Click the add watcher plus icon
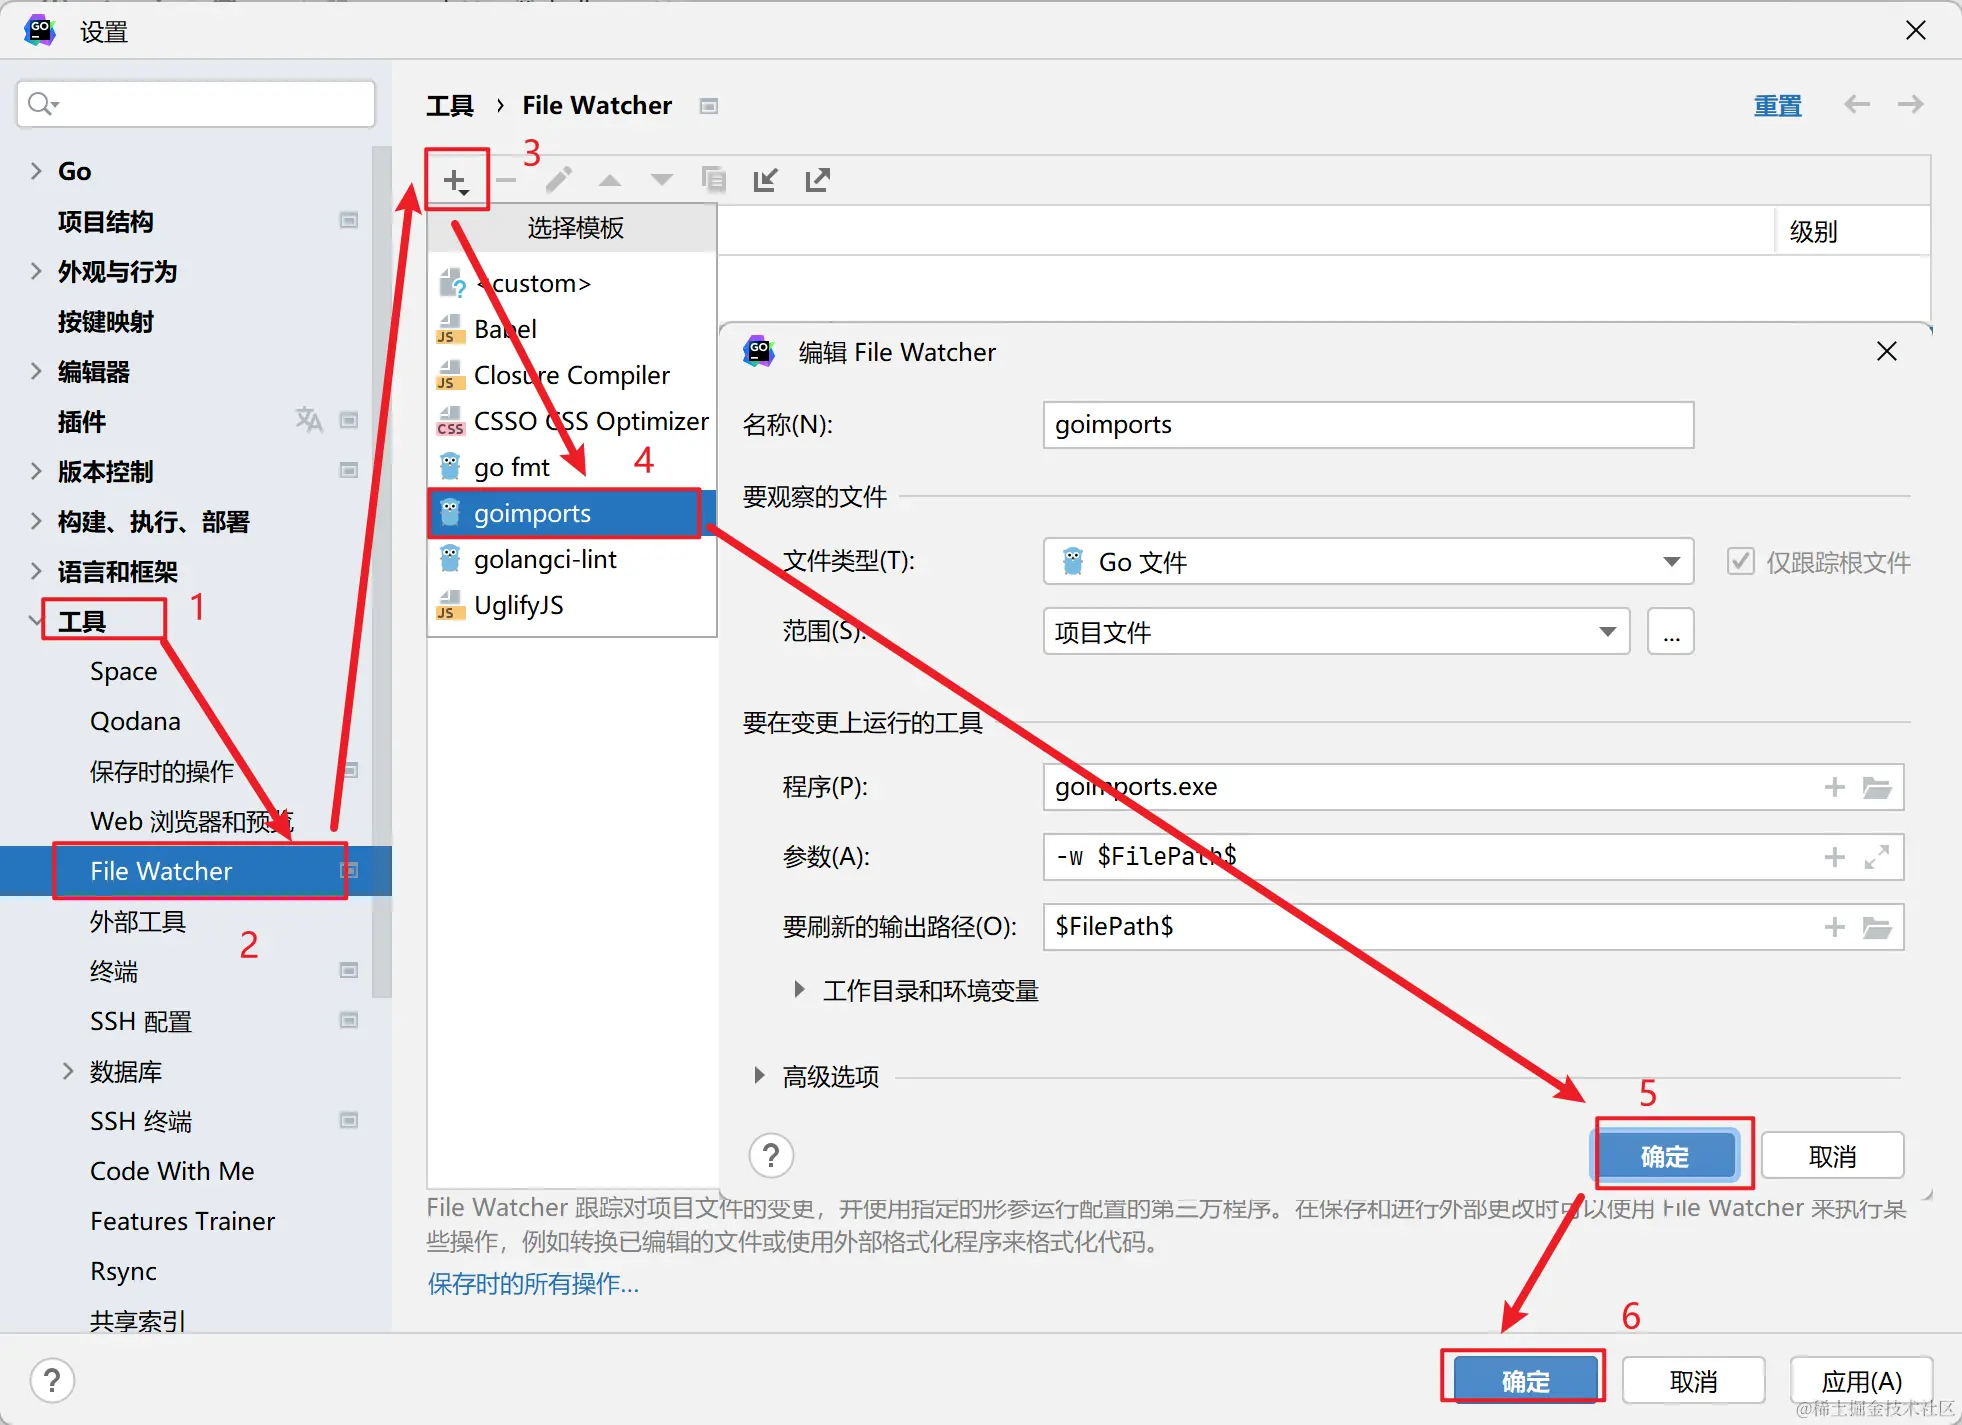This screenshot has height=1425, width=1962. (455, 181)
